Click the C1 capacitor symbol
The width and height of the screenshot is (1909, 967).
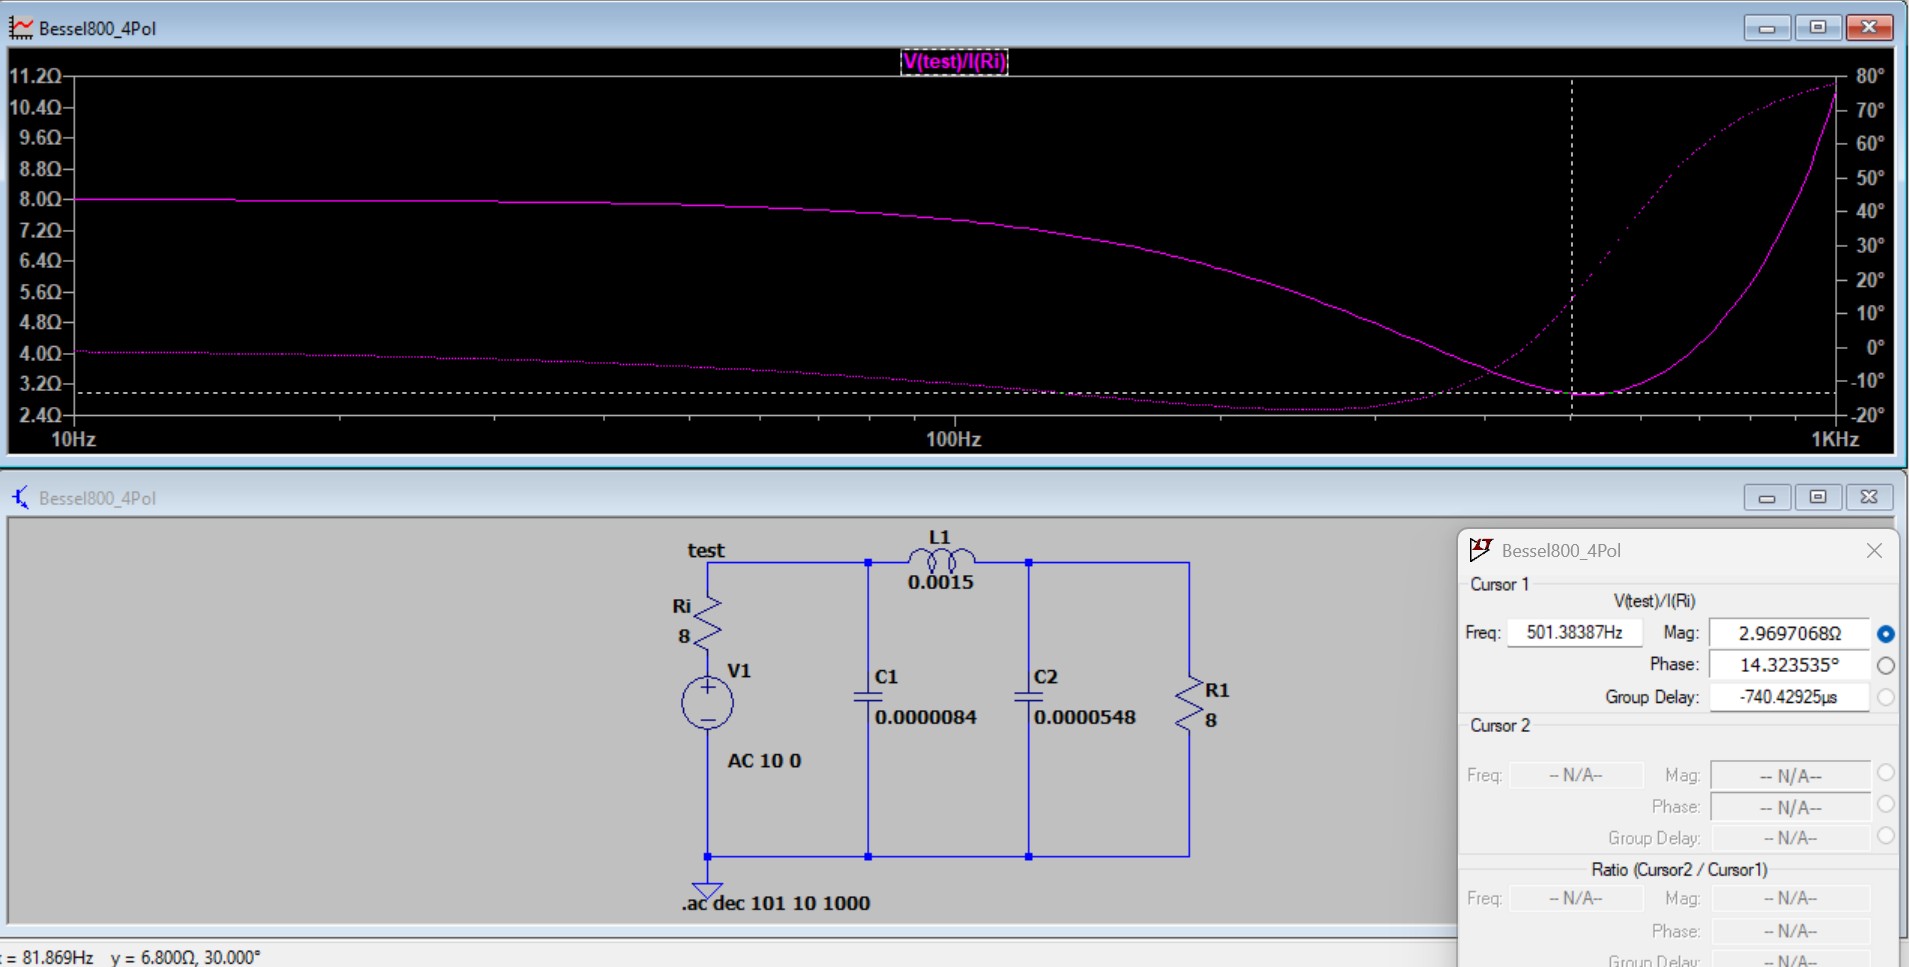tap(867, 696)
